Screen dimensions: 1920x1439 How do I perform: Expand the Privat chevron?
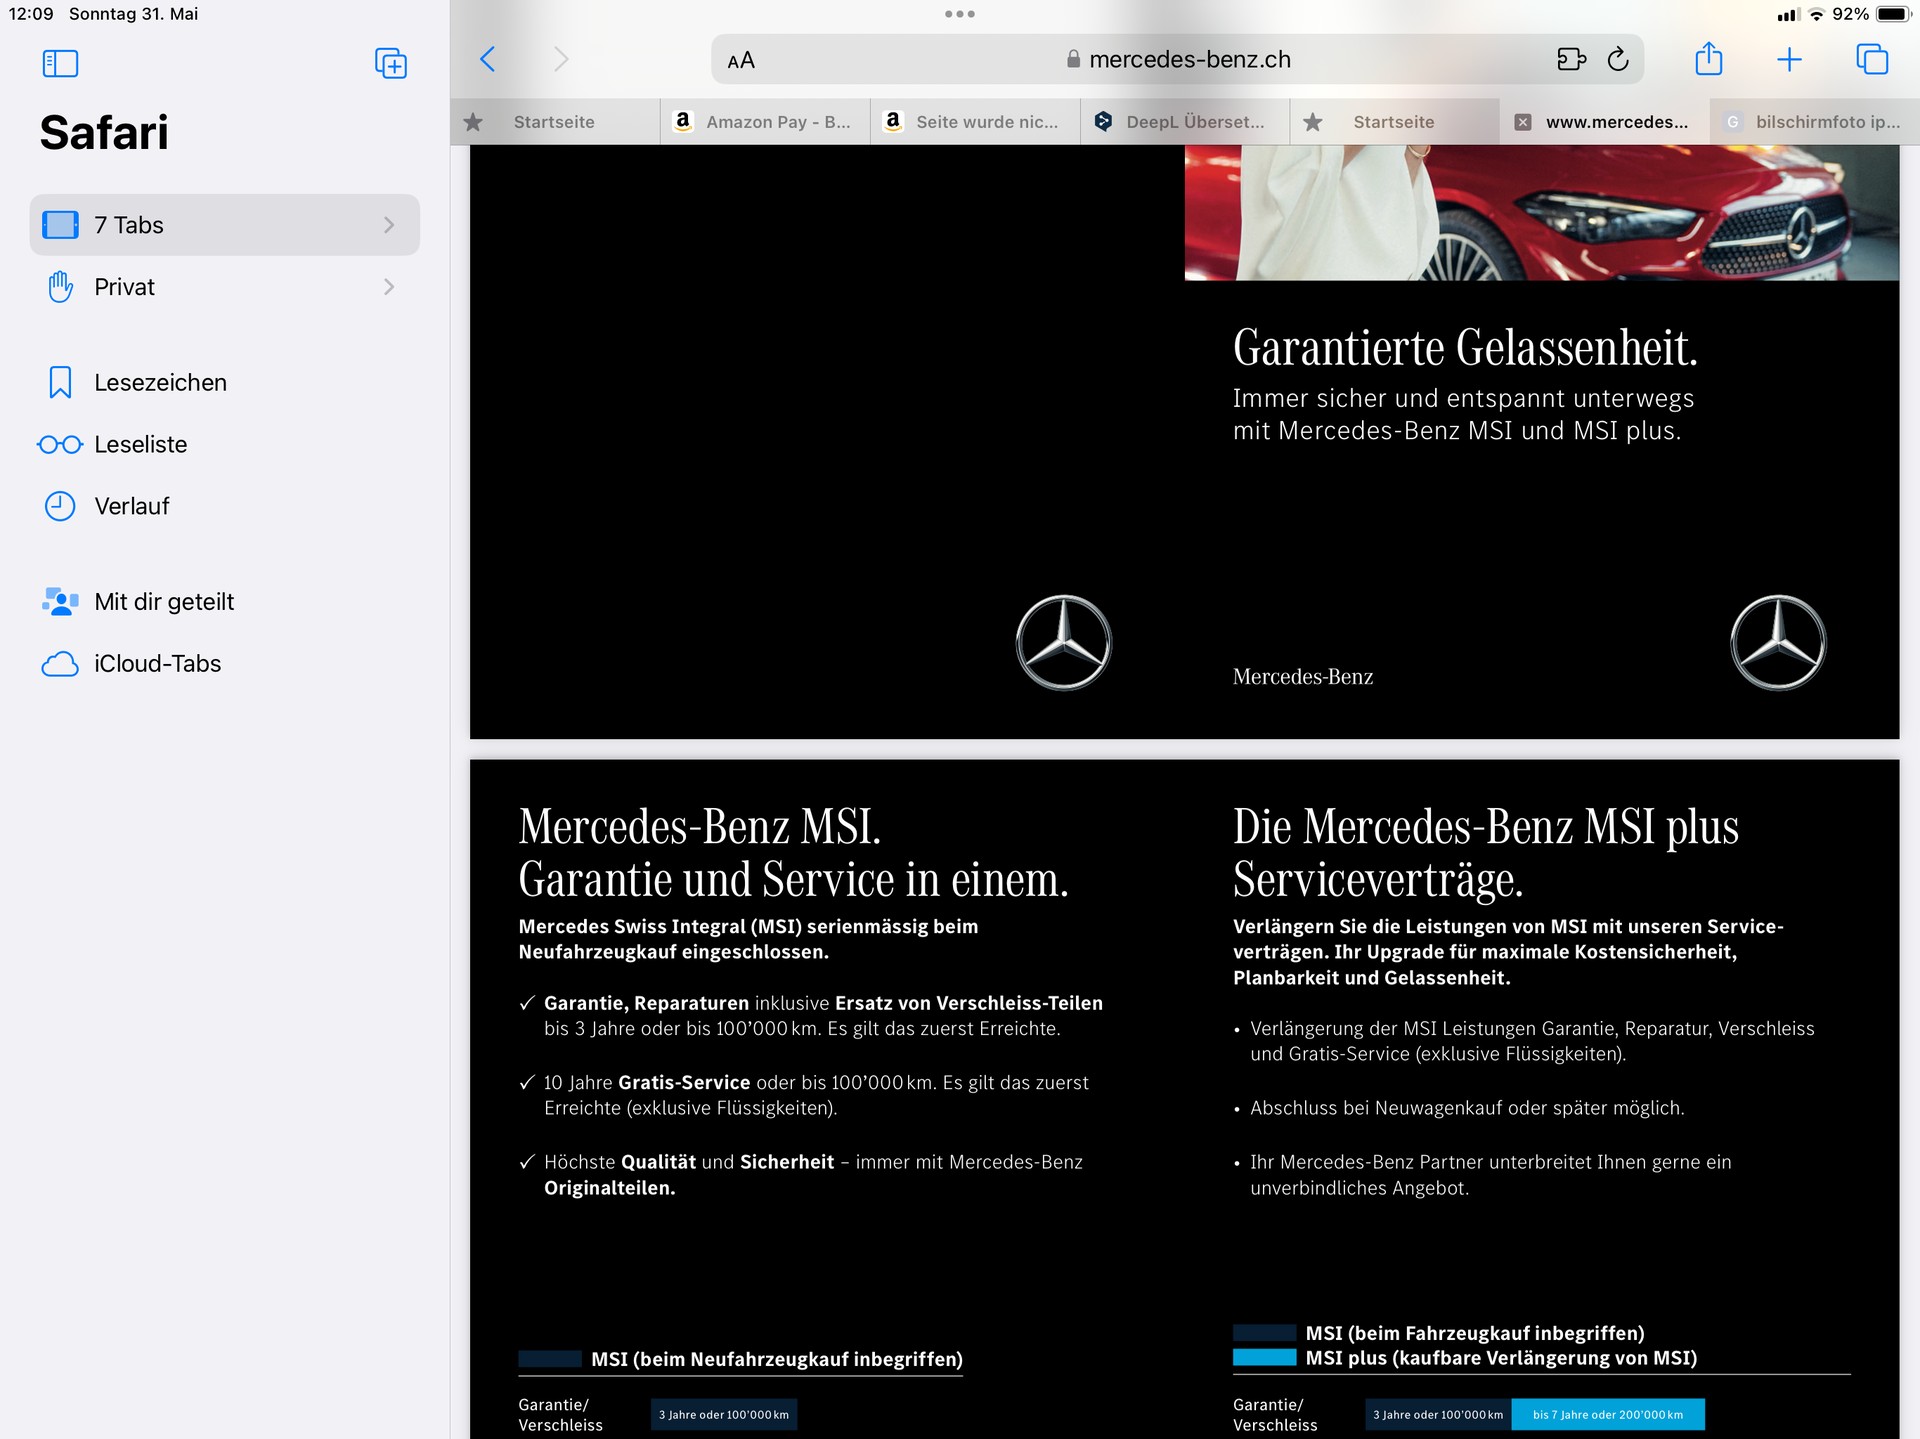coord(389,287)
